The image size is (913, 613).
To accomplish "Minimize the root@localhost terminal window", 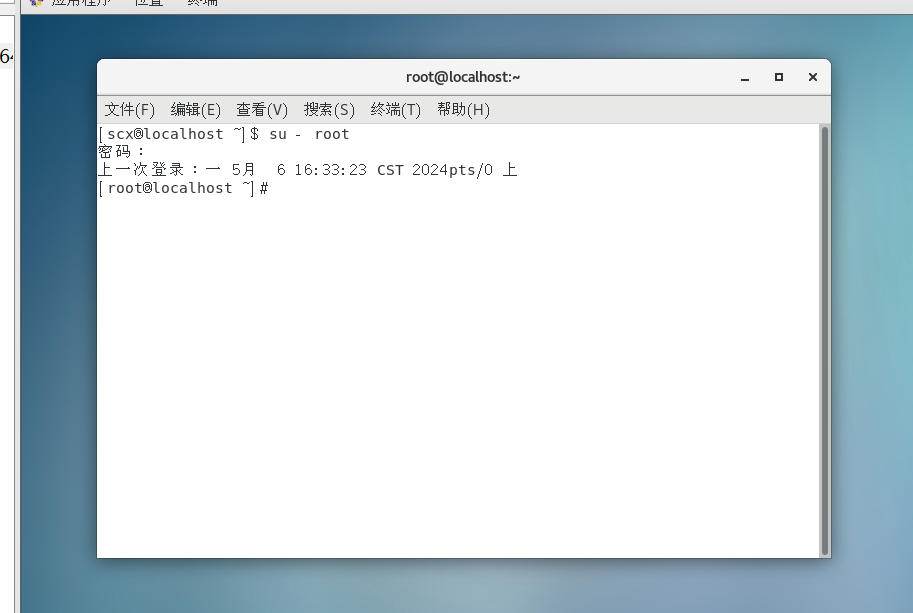I will pyautogui.click(x=744, y=77).
